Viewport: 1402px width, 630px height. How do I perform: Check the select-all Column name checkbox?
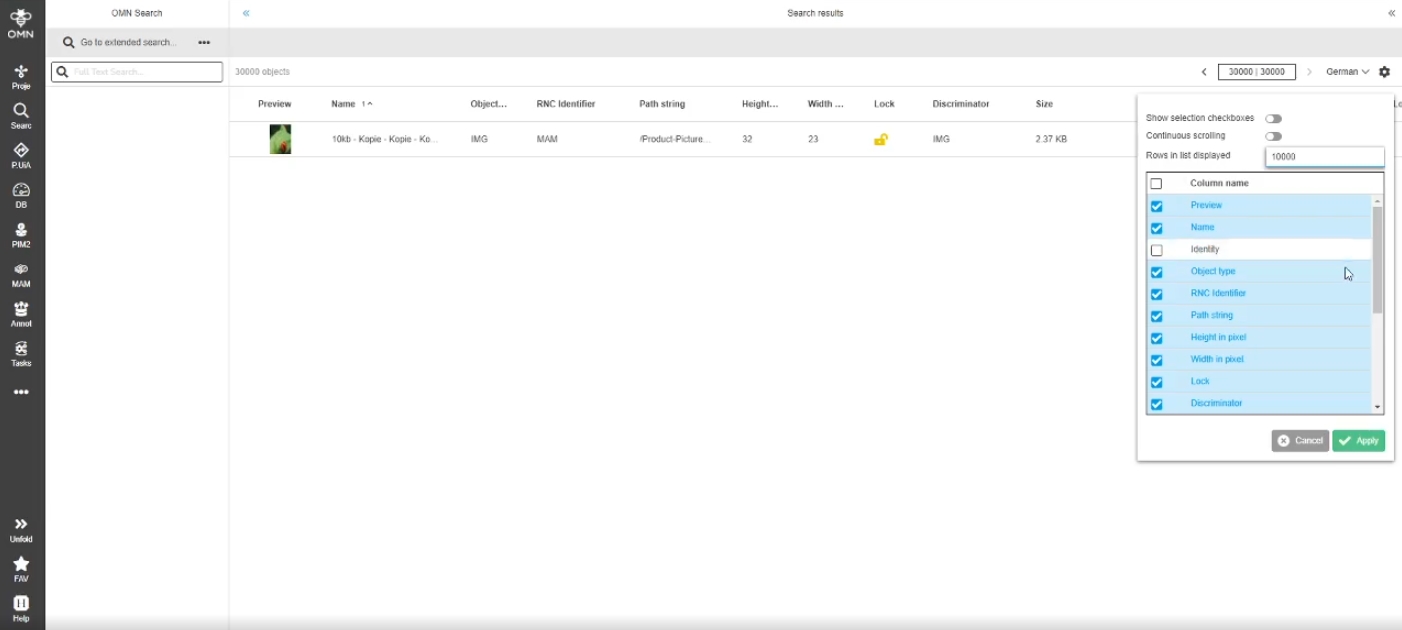(1156, 184)
